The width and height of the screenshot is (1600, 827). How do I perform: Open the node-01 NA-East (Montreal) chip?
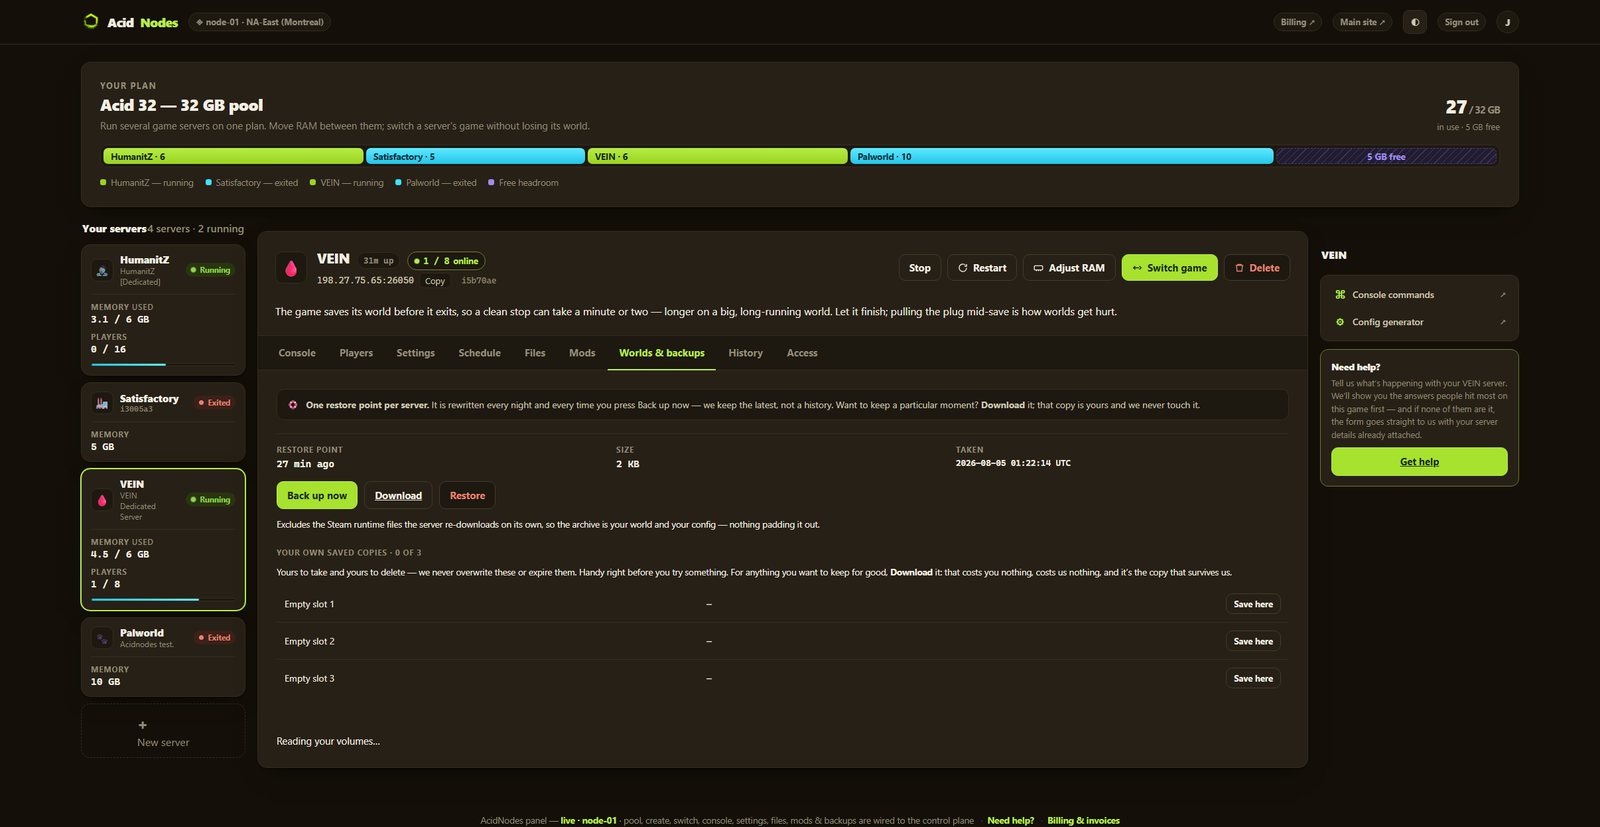(x=260, y=22)
